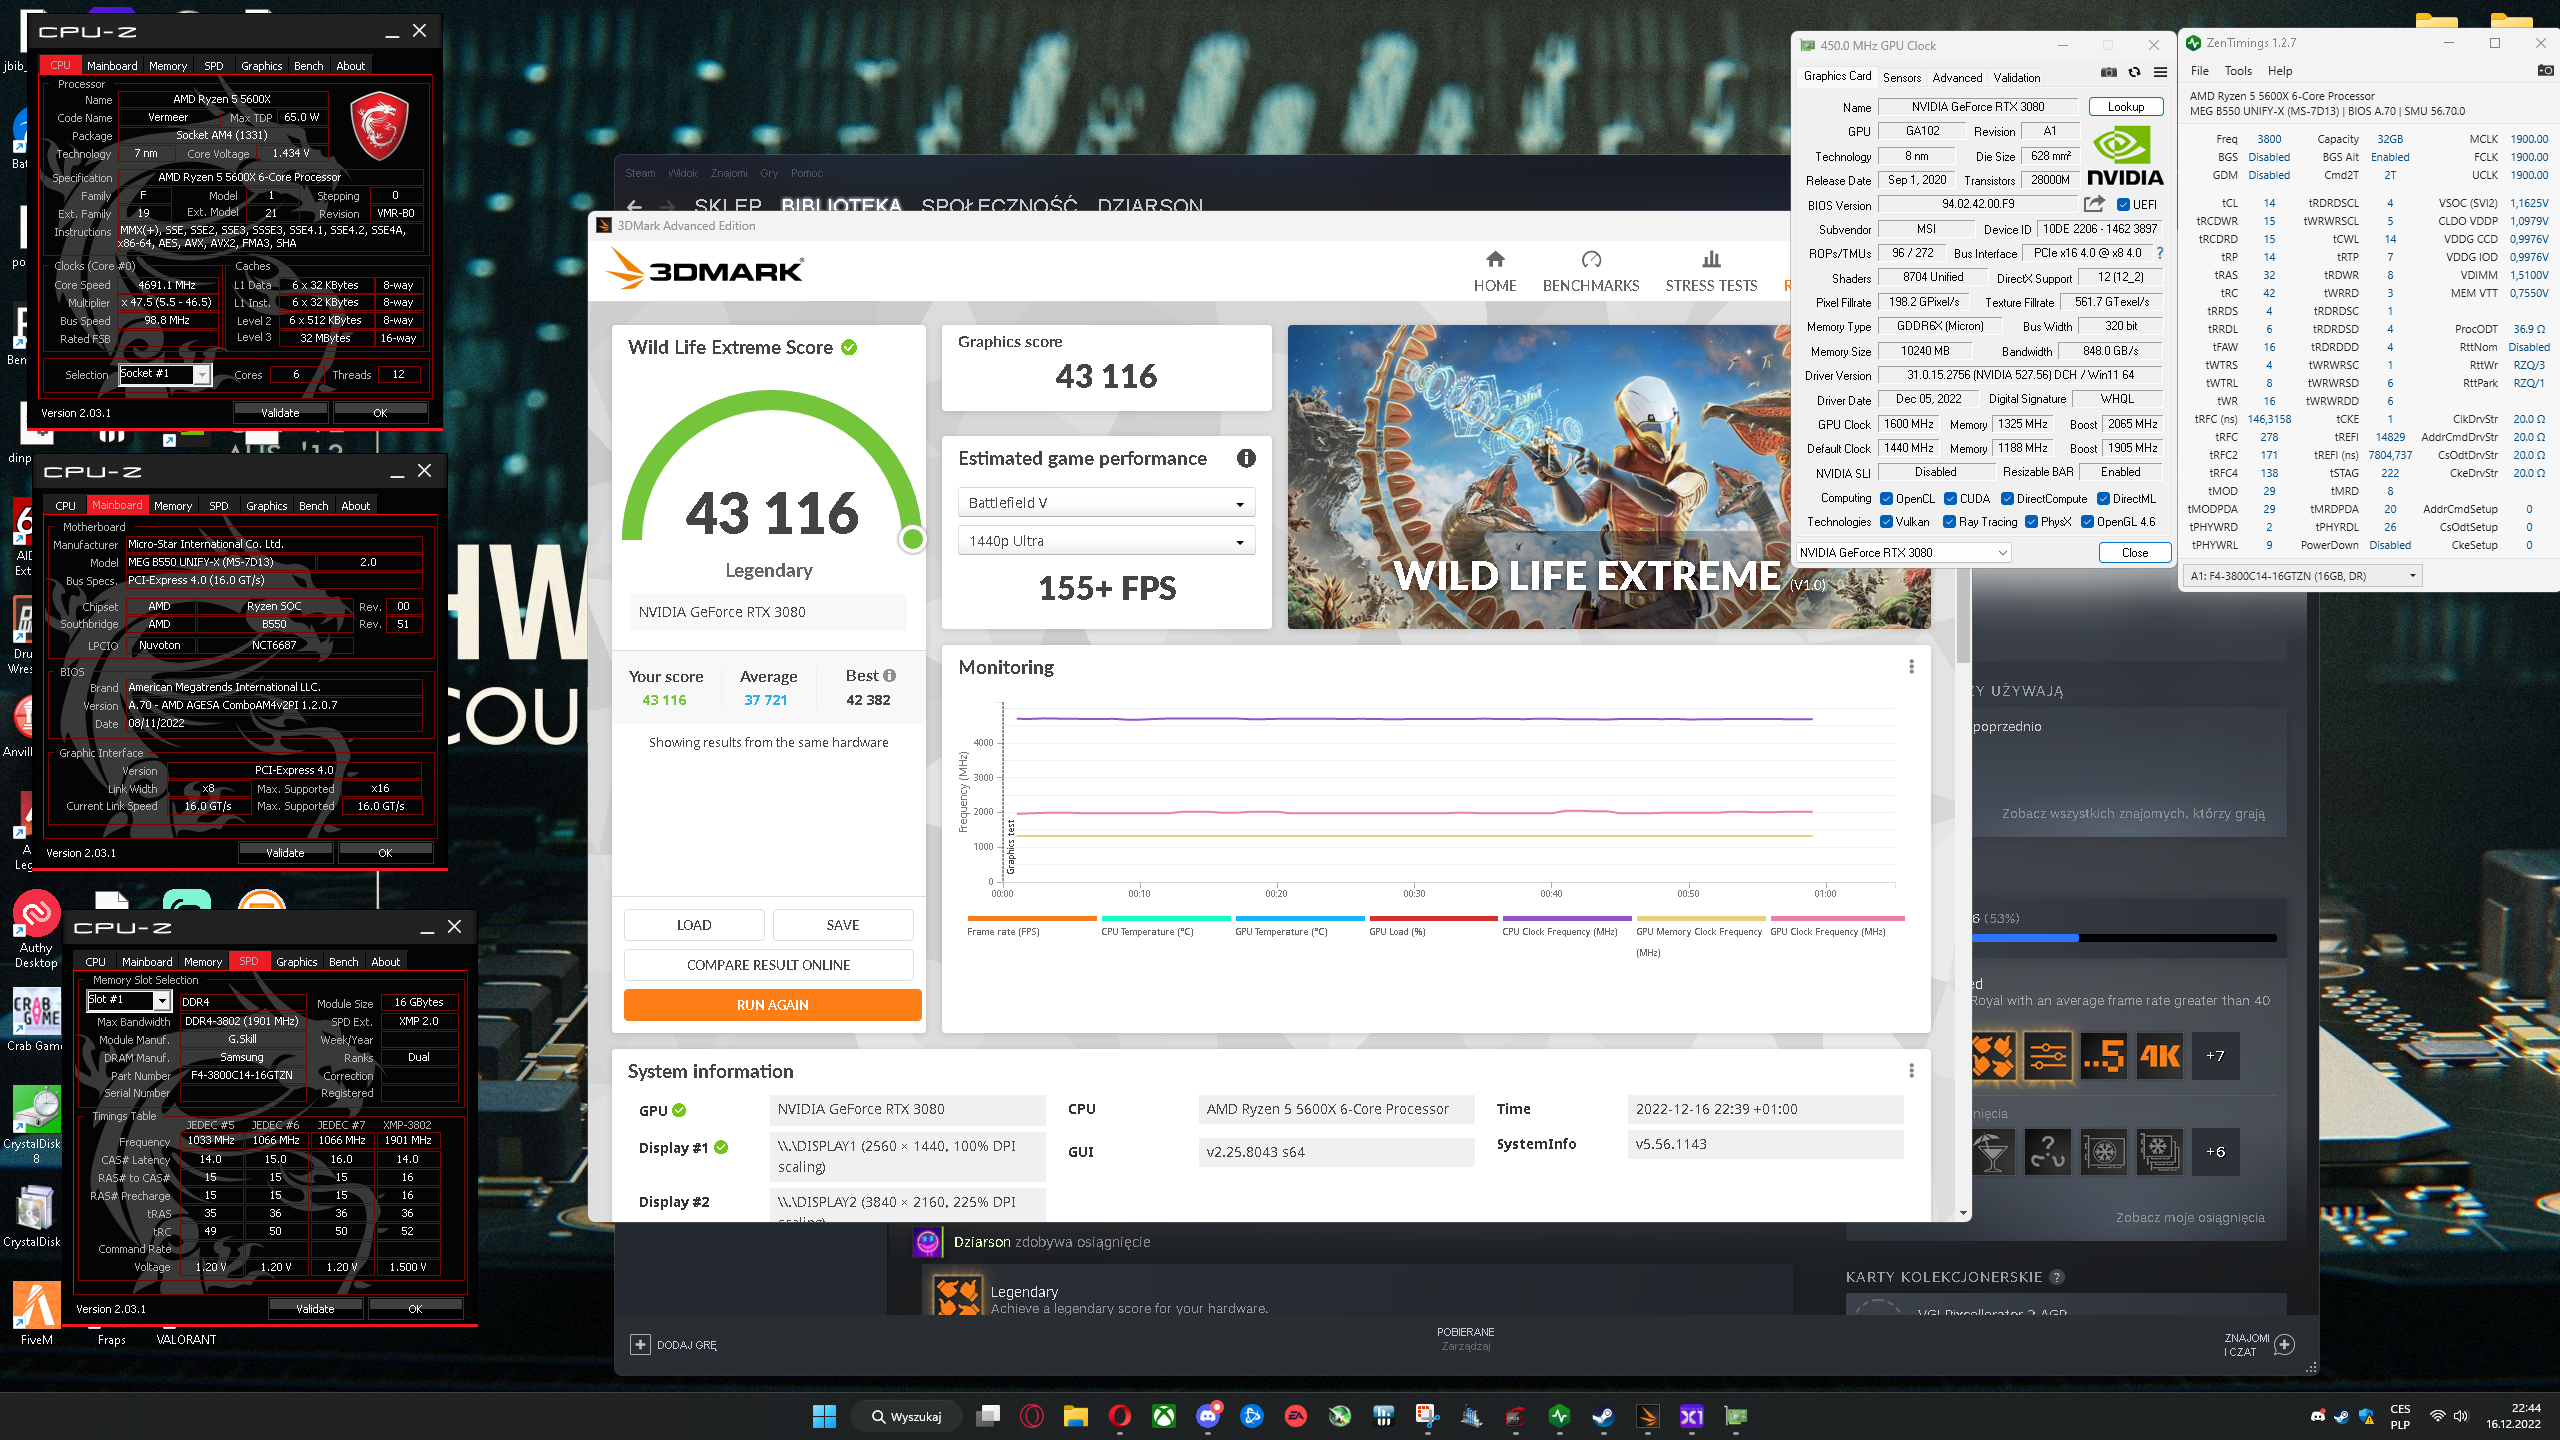The image size is (2560, 1440).
Task: Expand the Battlefield V game dropdown
Action: 1106,503
